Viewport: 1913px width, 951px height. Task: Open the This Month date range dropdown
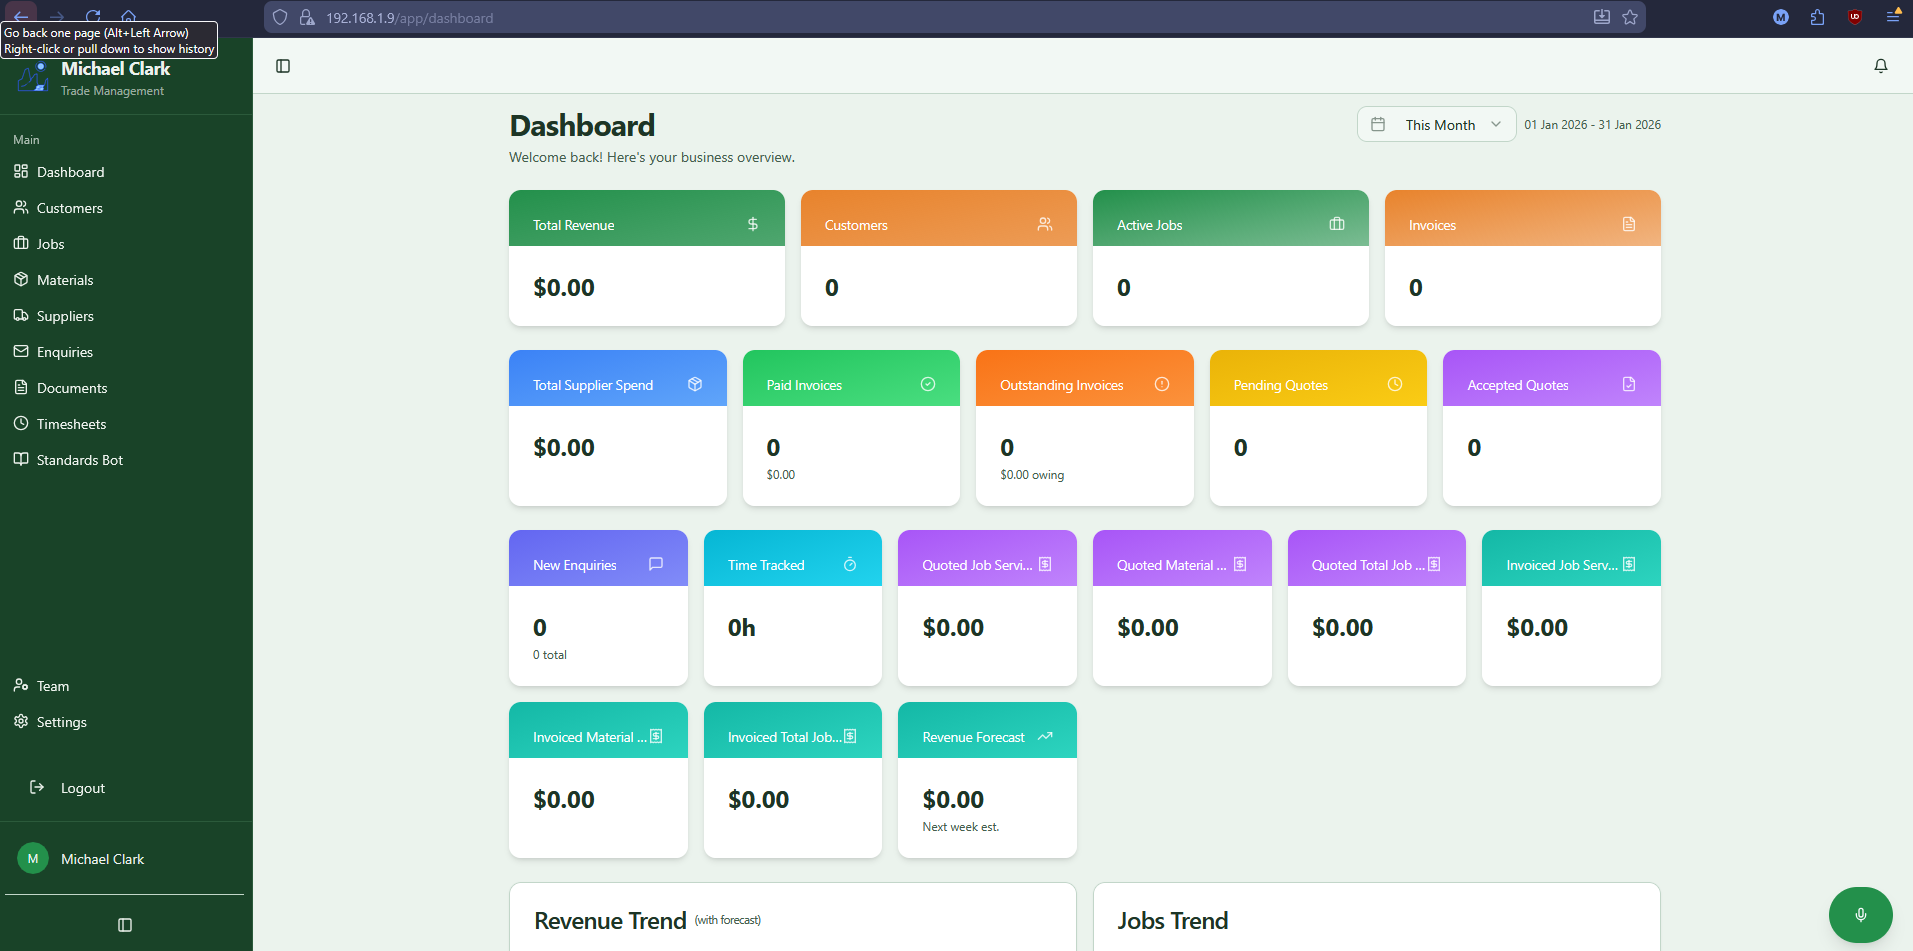[x=1435, y=124]
